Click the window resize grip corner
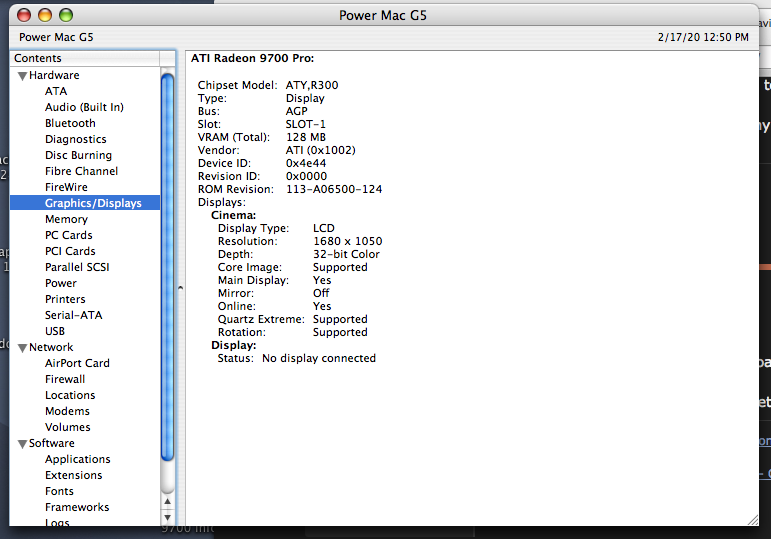The height and width of the screenshot is (539, 771). click(753, 520)
